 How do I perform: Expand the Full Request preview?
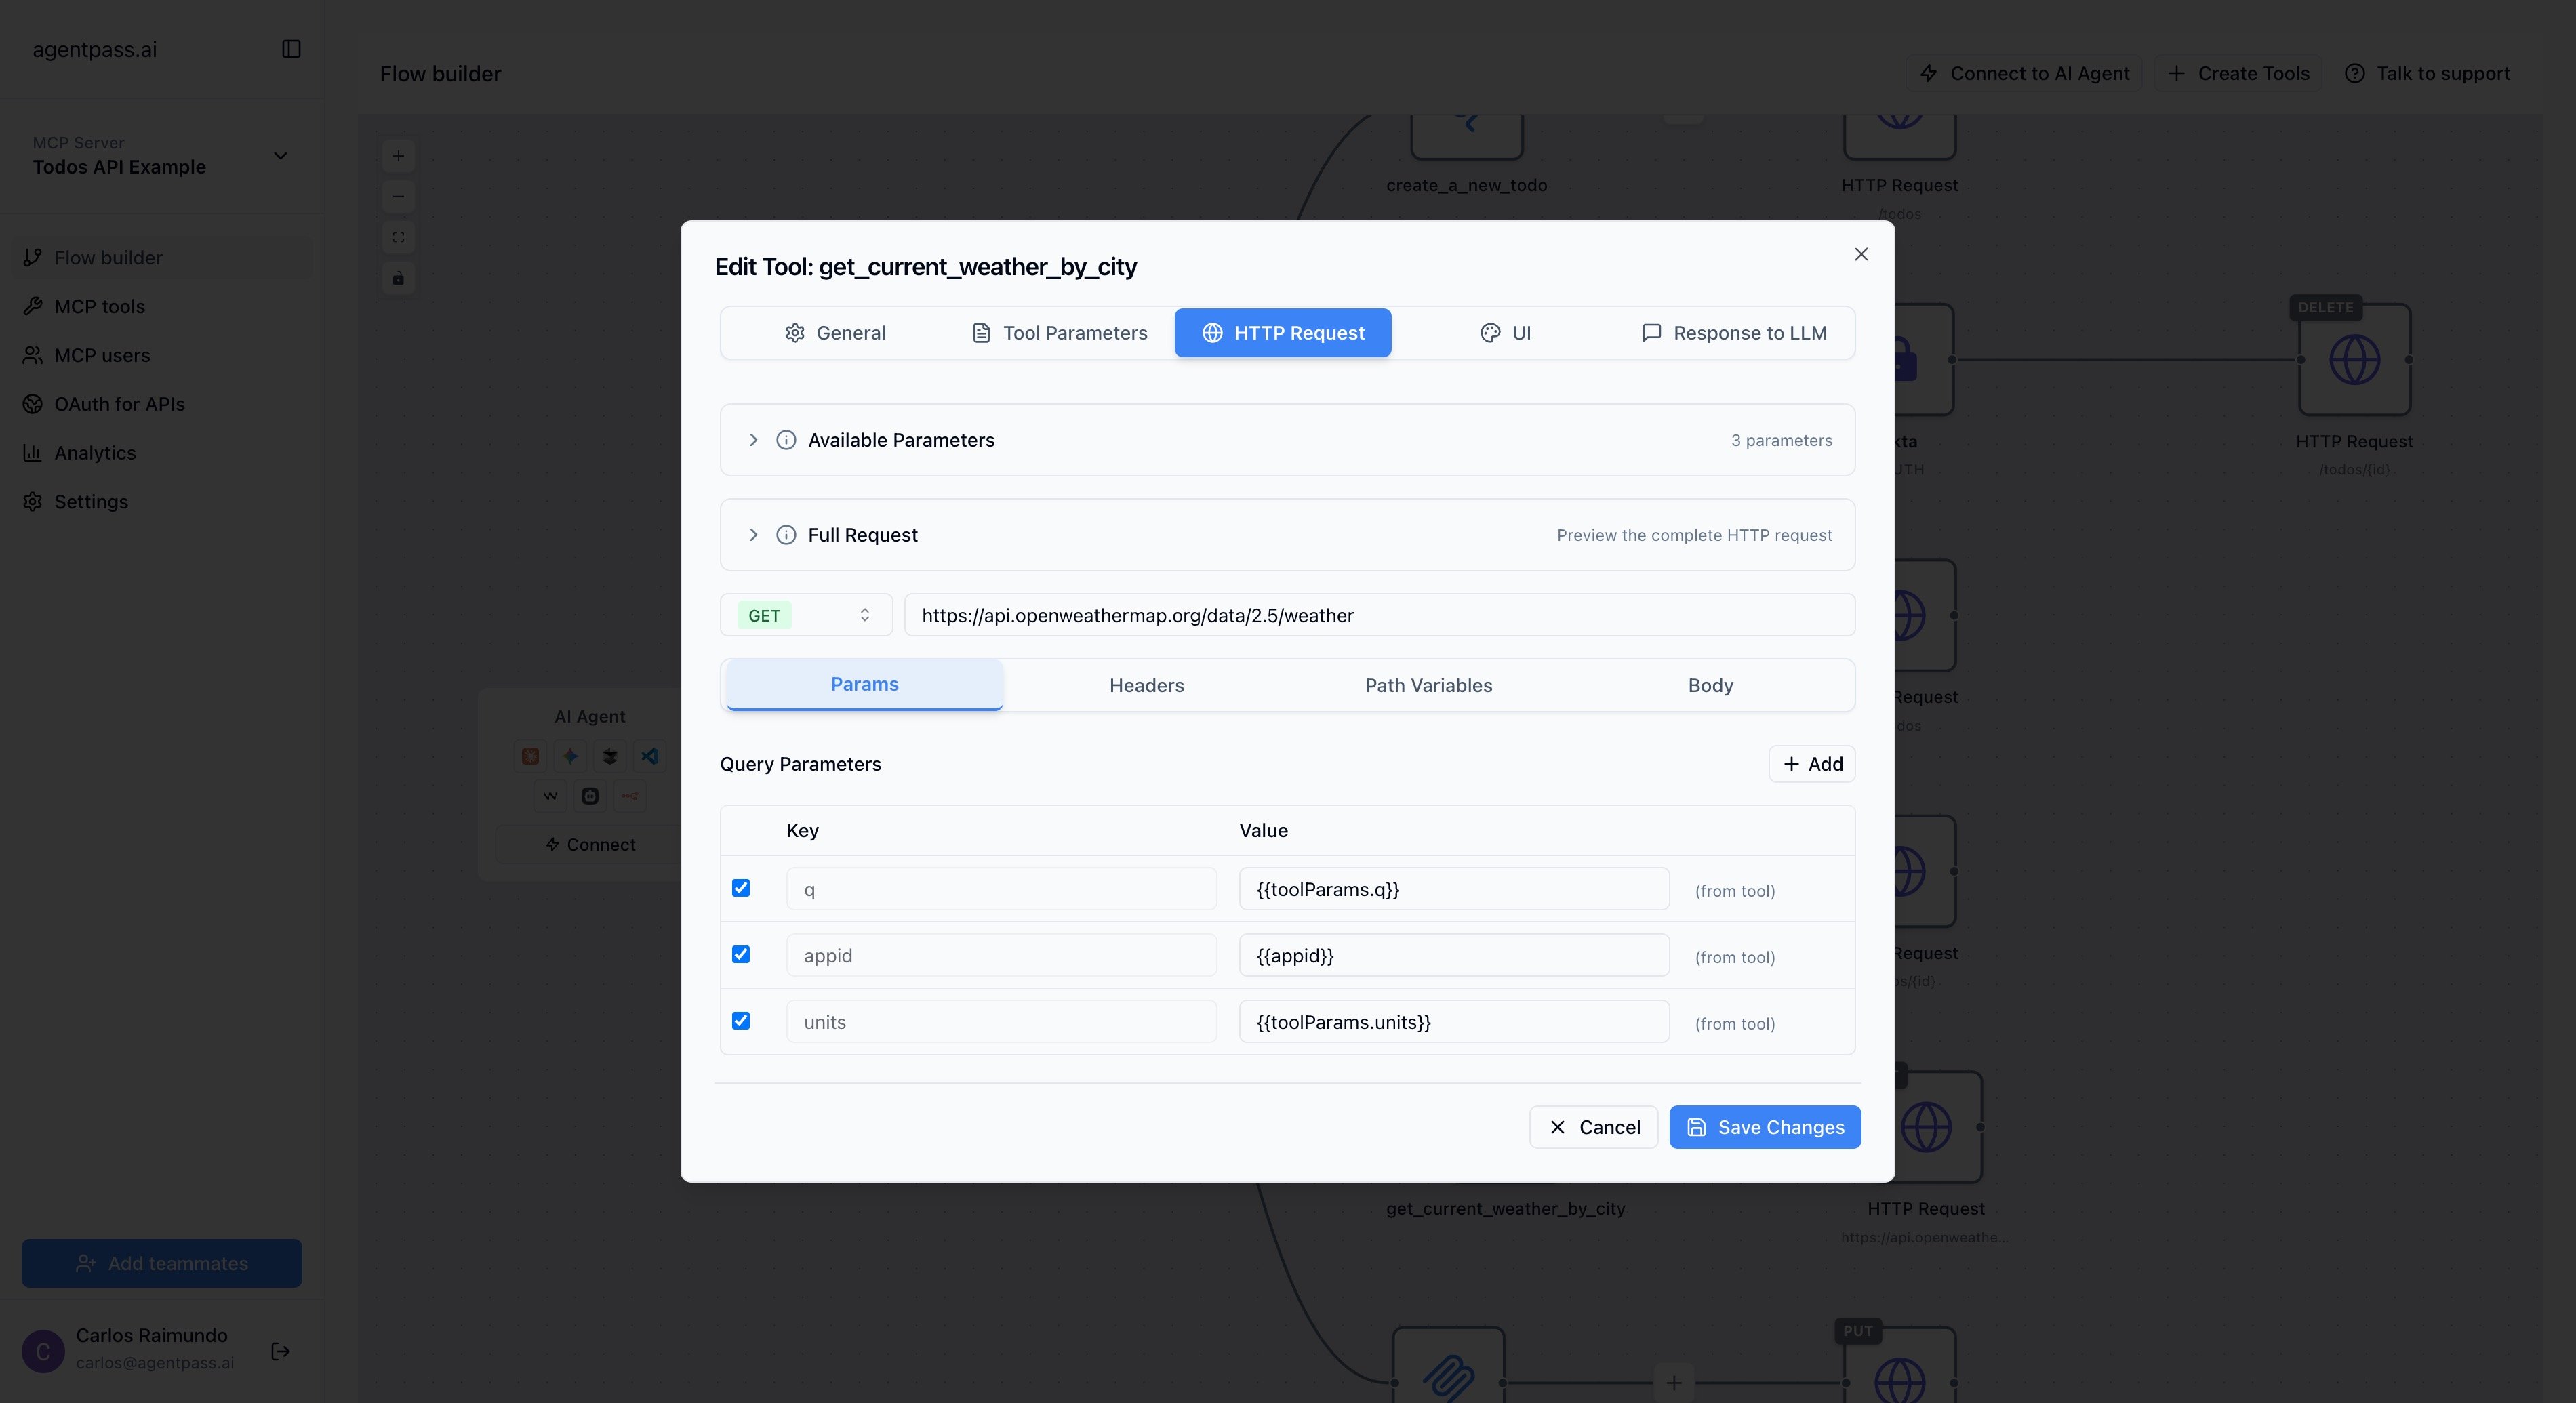tap(1287, 535)
